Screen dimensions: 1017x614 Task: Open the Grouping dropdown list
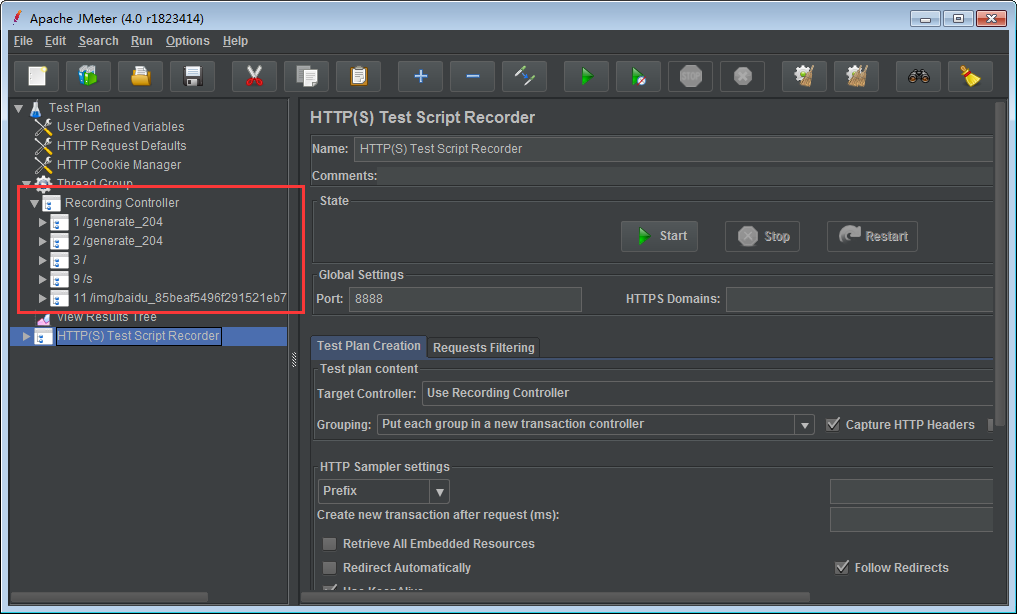point(804,425)
